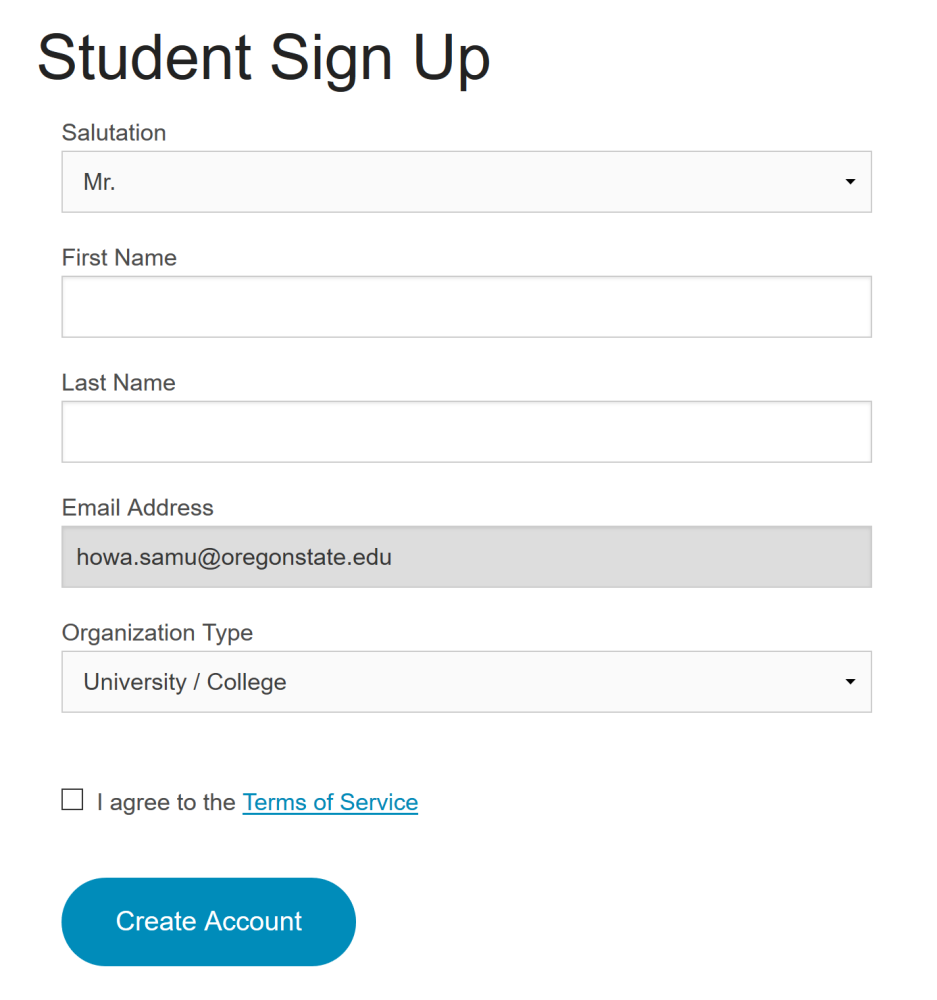This screenshot has width=937, height=1000.
Task: Click the howa.samu@oregonstate.edu email text
Action: [x=234, y=557]
